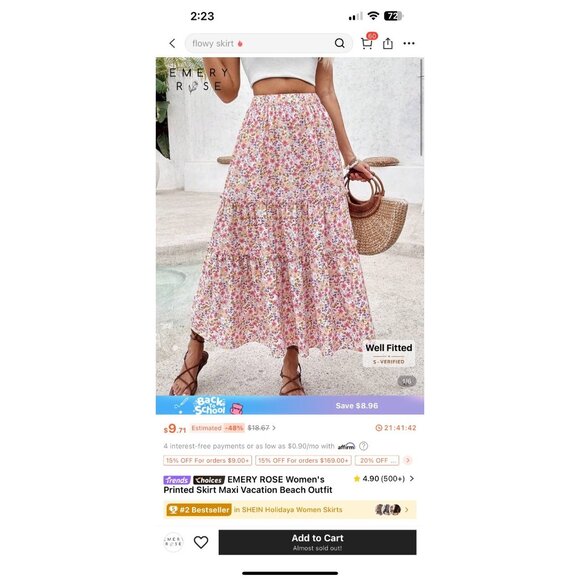Screen dimensions: 580x580
Task: Tap the search magnifier icon
Action: (340, 43)
